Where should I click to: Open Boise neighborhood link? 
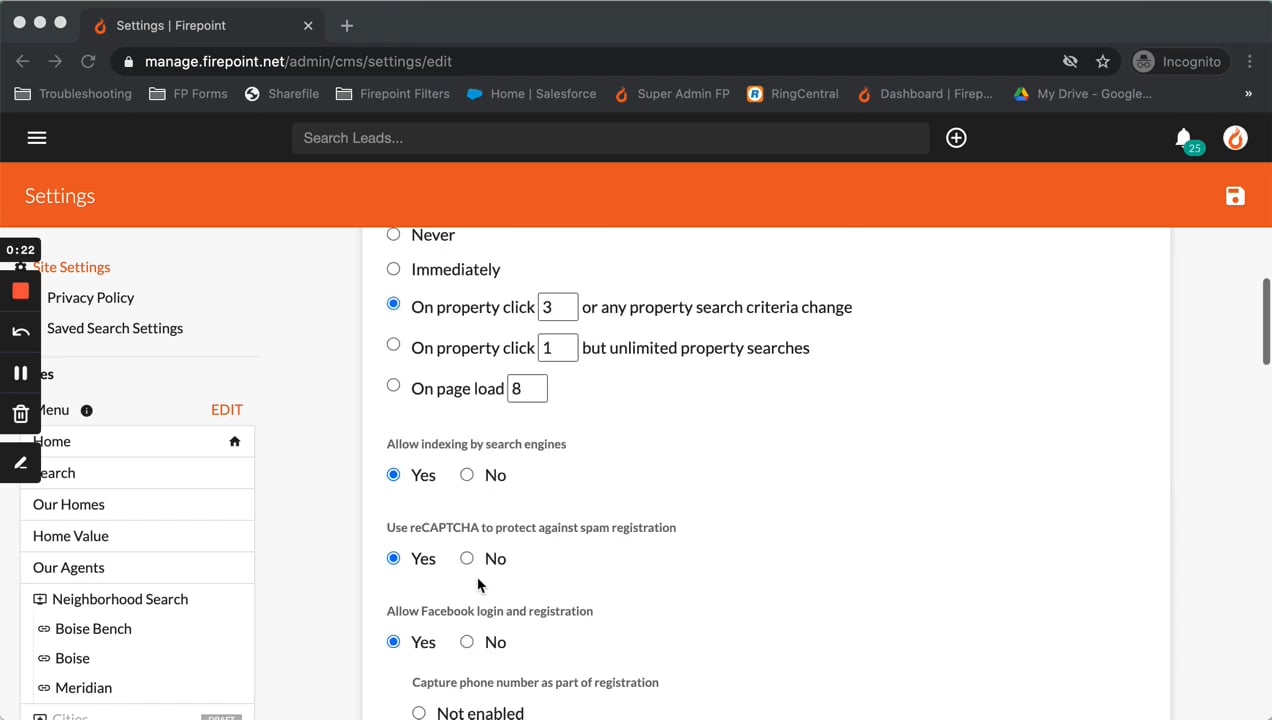click(72, 658)
